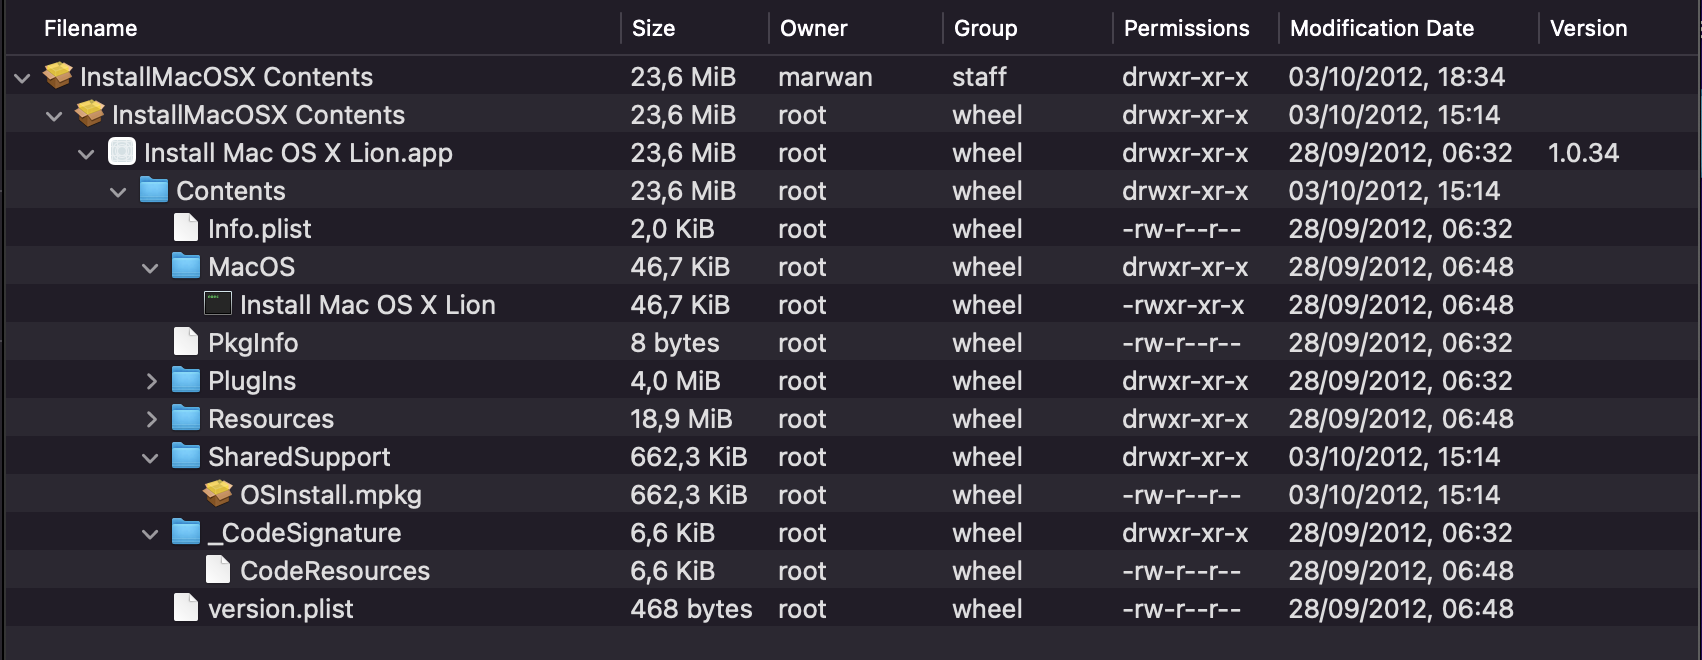Select the MacOS folder name
The width and height of the screenshot is (1702, 660).
coord(251,267)
